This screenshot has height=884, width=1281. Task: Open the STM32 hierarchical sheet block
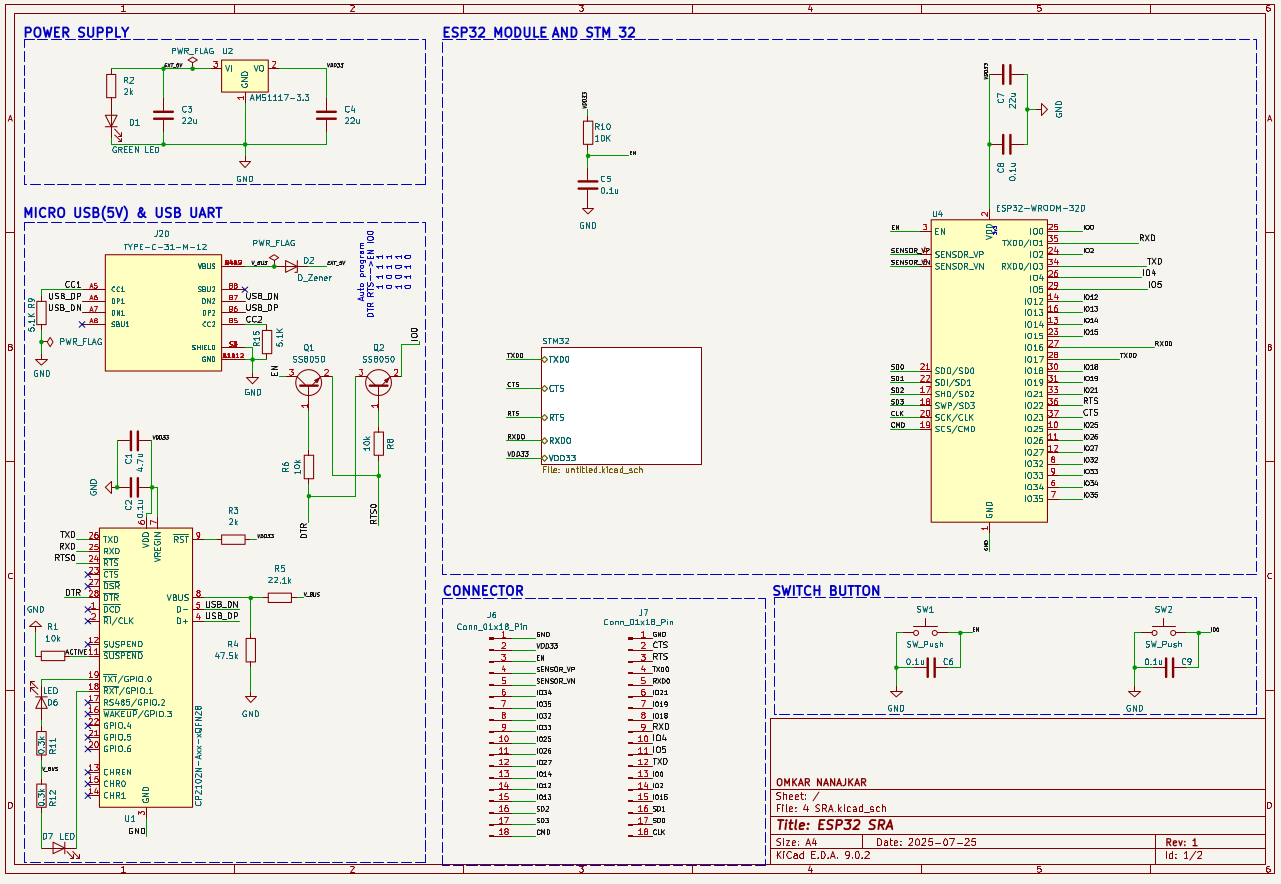(621, 406)
